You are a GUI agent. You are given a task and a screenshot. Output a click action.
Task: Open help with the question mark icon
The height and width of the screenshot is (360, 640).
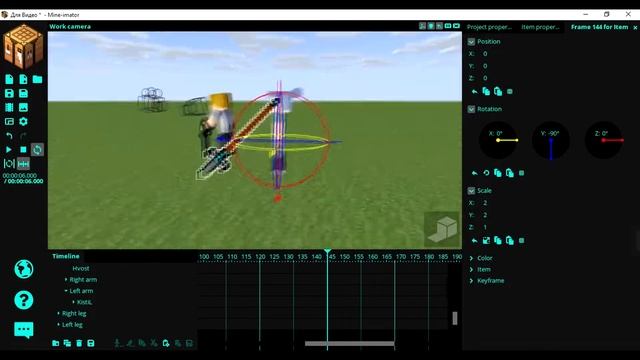[24, 300]
